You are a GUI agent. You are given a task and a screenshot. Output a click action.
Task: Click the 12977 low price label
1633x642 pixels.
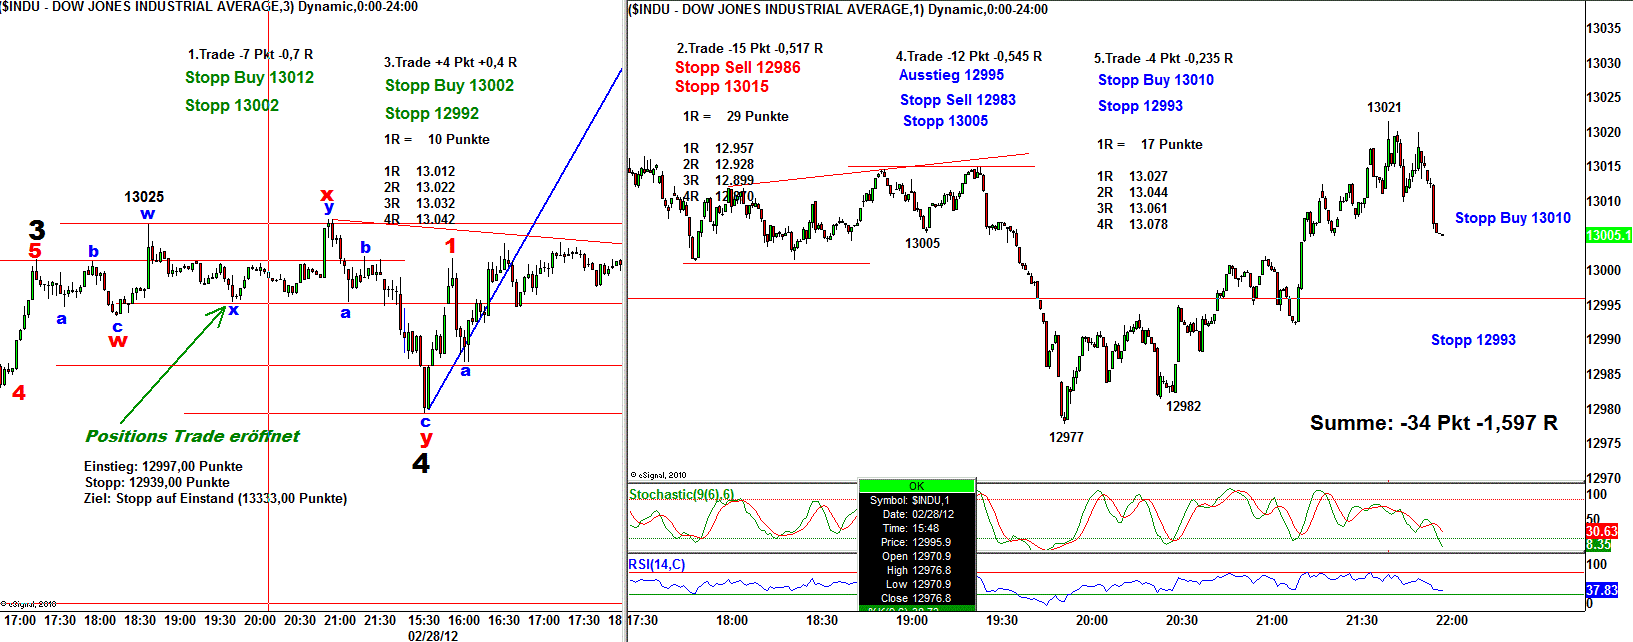pos(1066,437)
